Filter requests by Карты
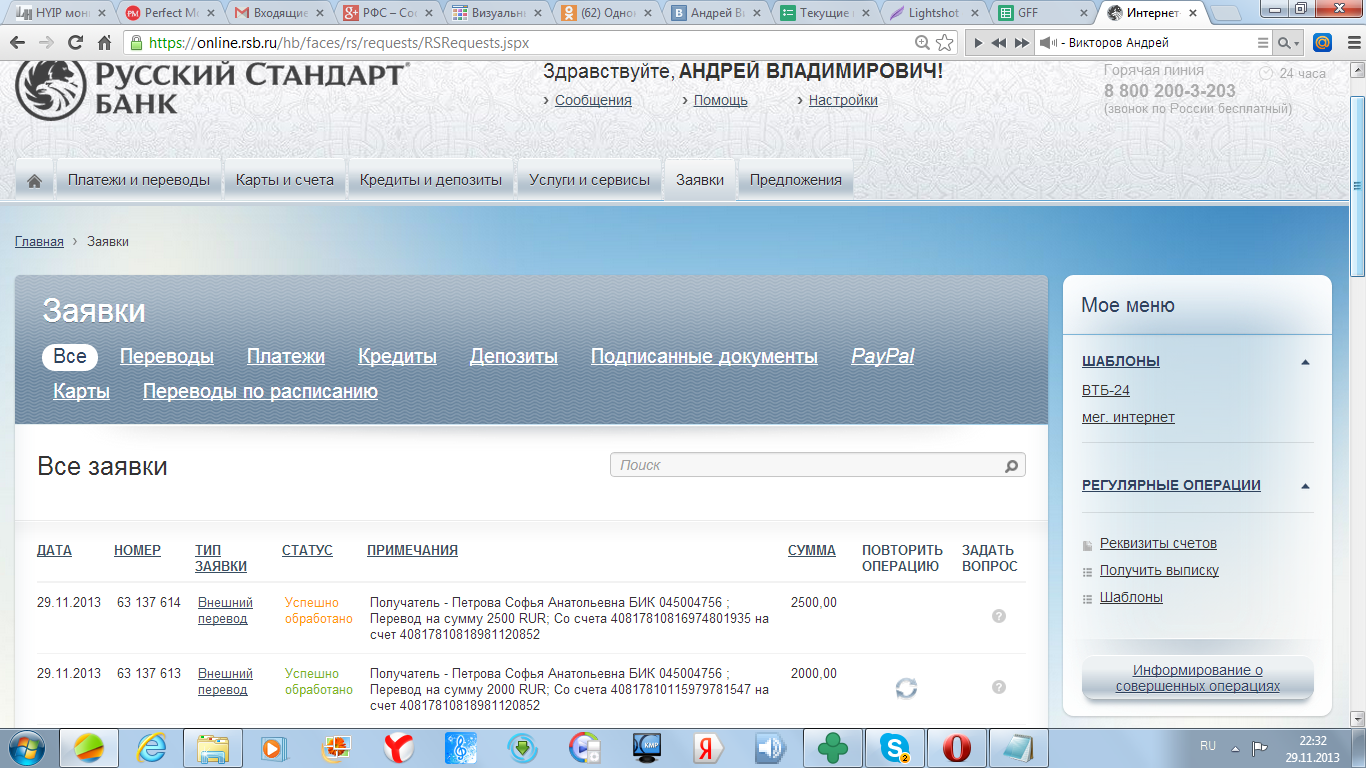The height and width of the screenshot is (768, 1366). pos(81,392)
